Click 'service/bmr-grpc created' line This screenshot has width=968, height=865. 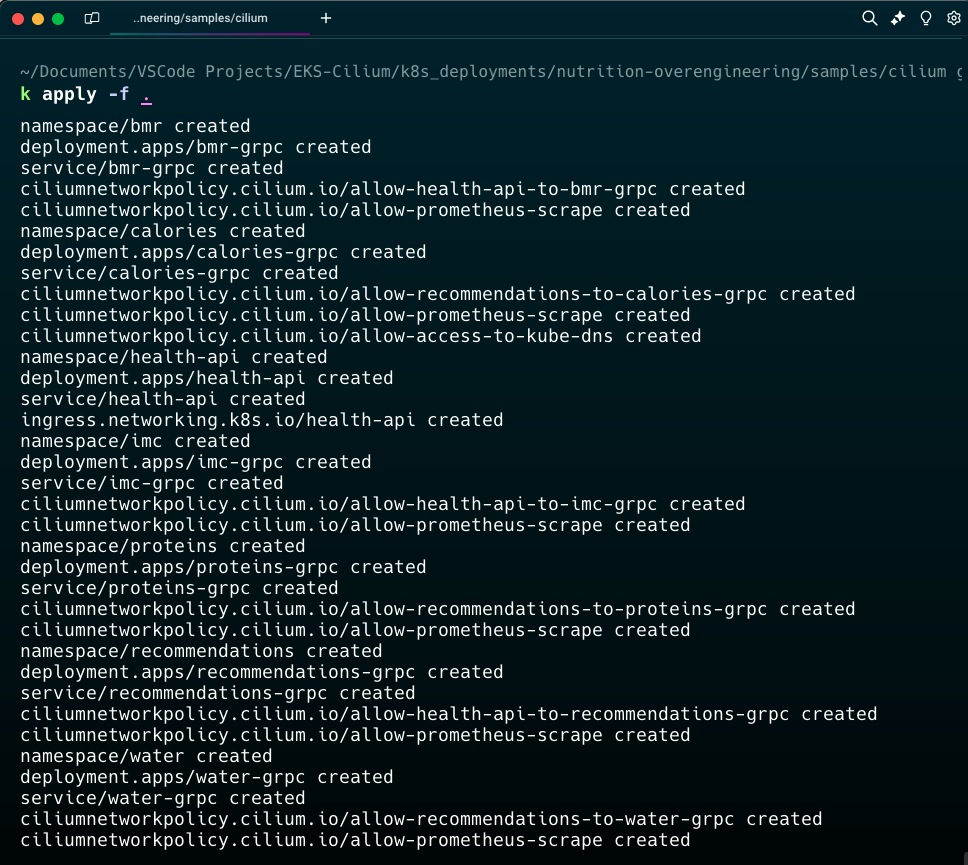(152, 168)
